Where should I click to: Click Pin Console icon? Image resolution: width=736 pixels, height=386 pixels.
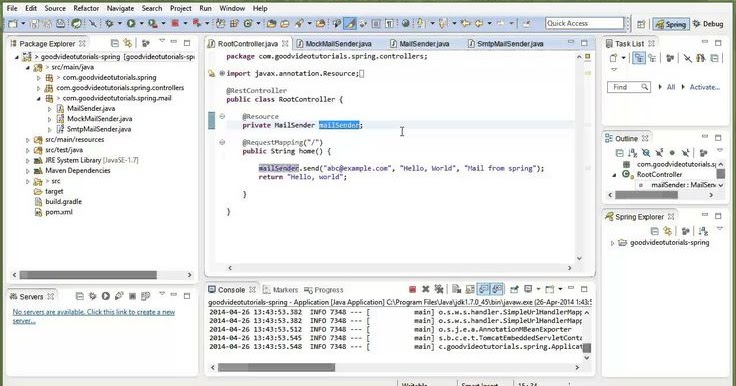click(x=514, y=289)
